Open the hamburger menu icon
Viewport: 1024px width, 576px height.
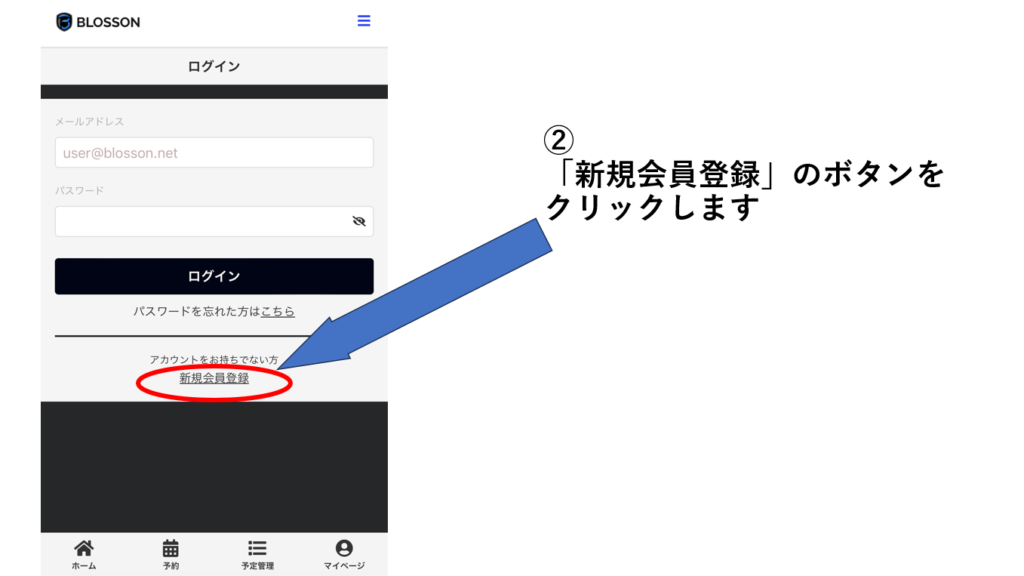pos(364,21)
